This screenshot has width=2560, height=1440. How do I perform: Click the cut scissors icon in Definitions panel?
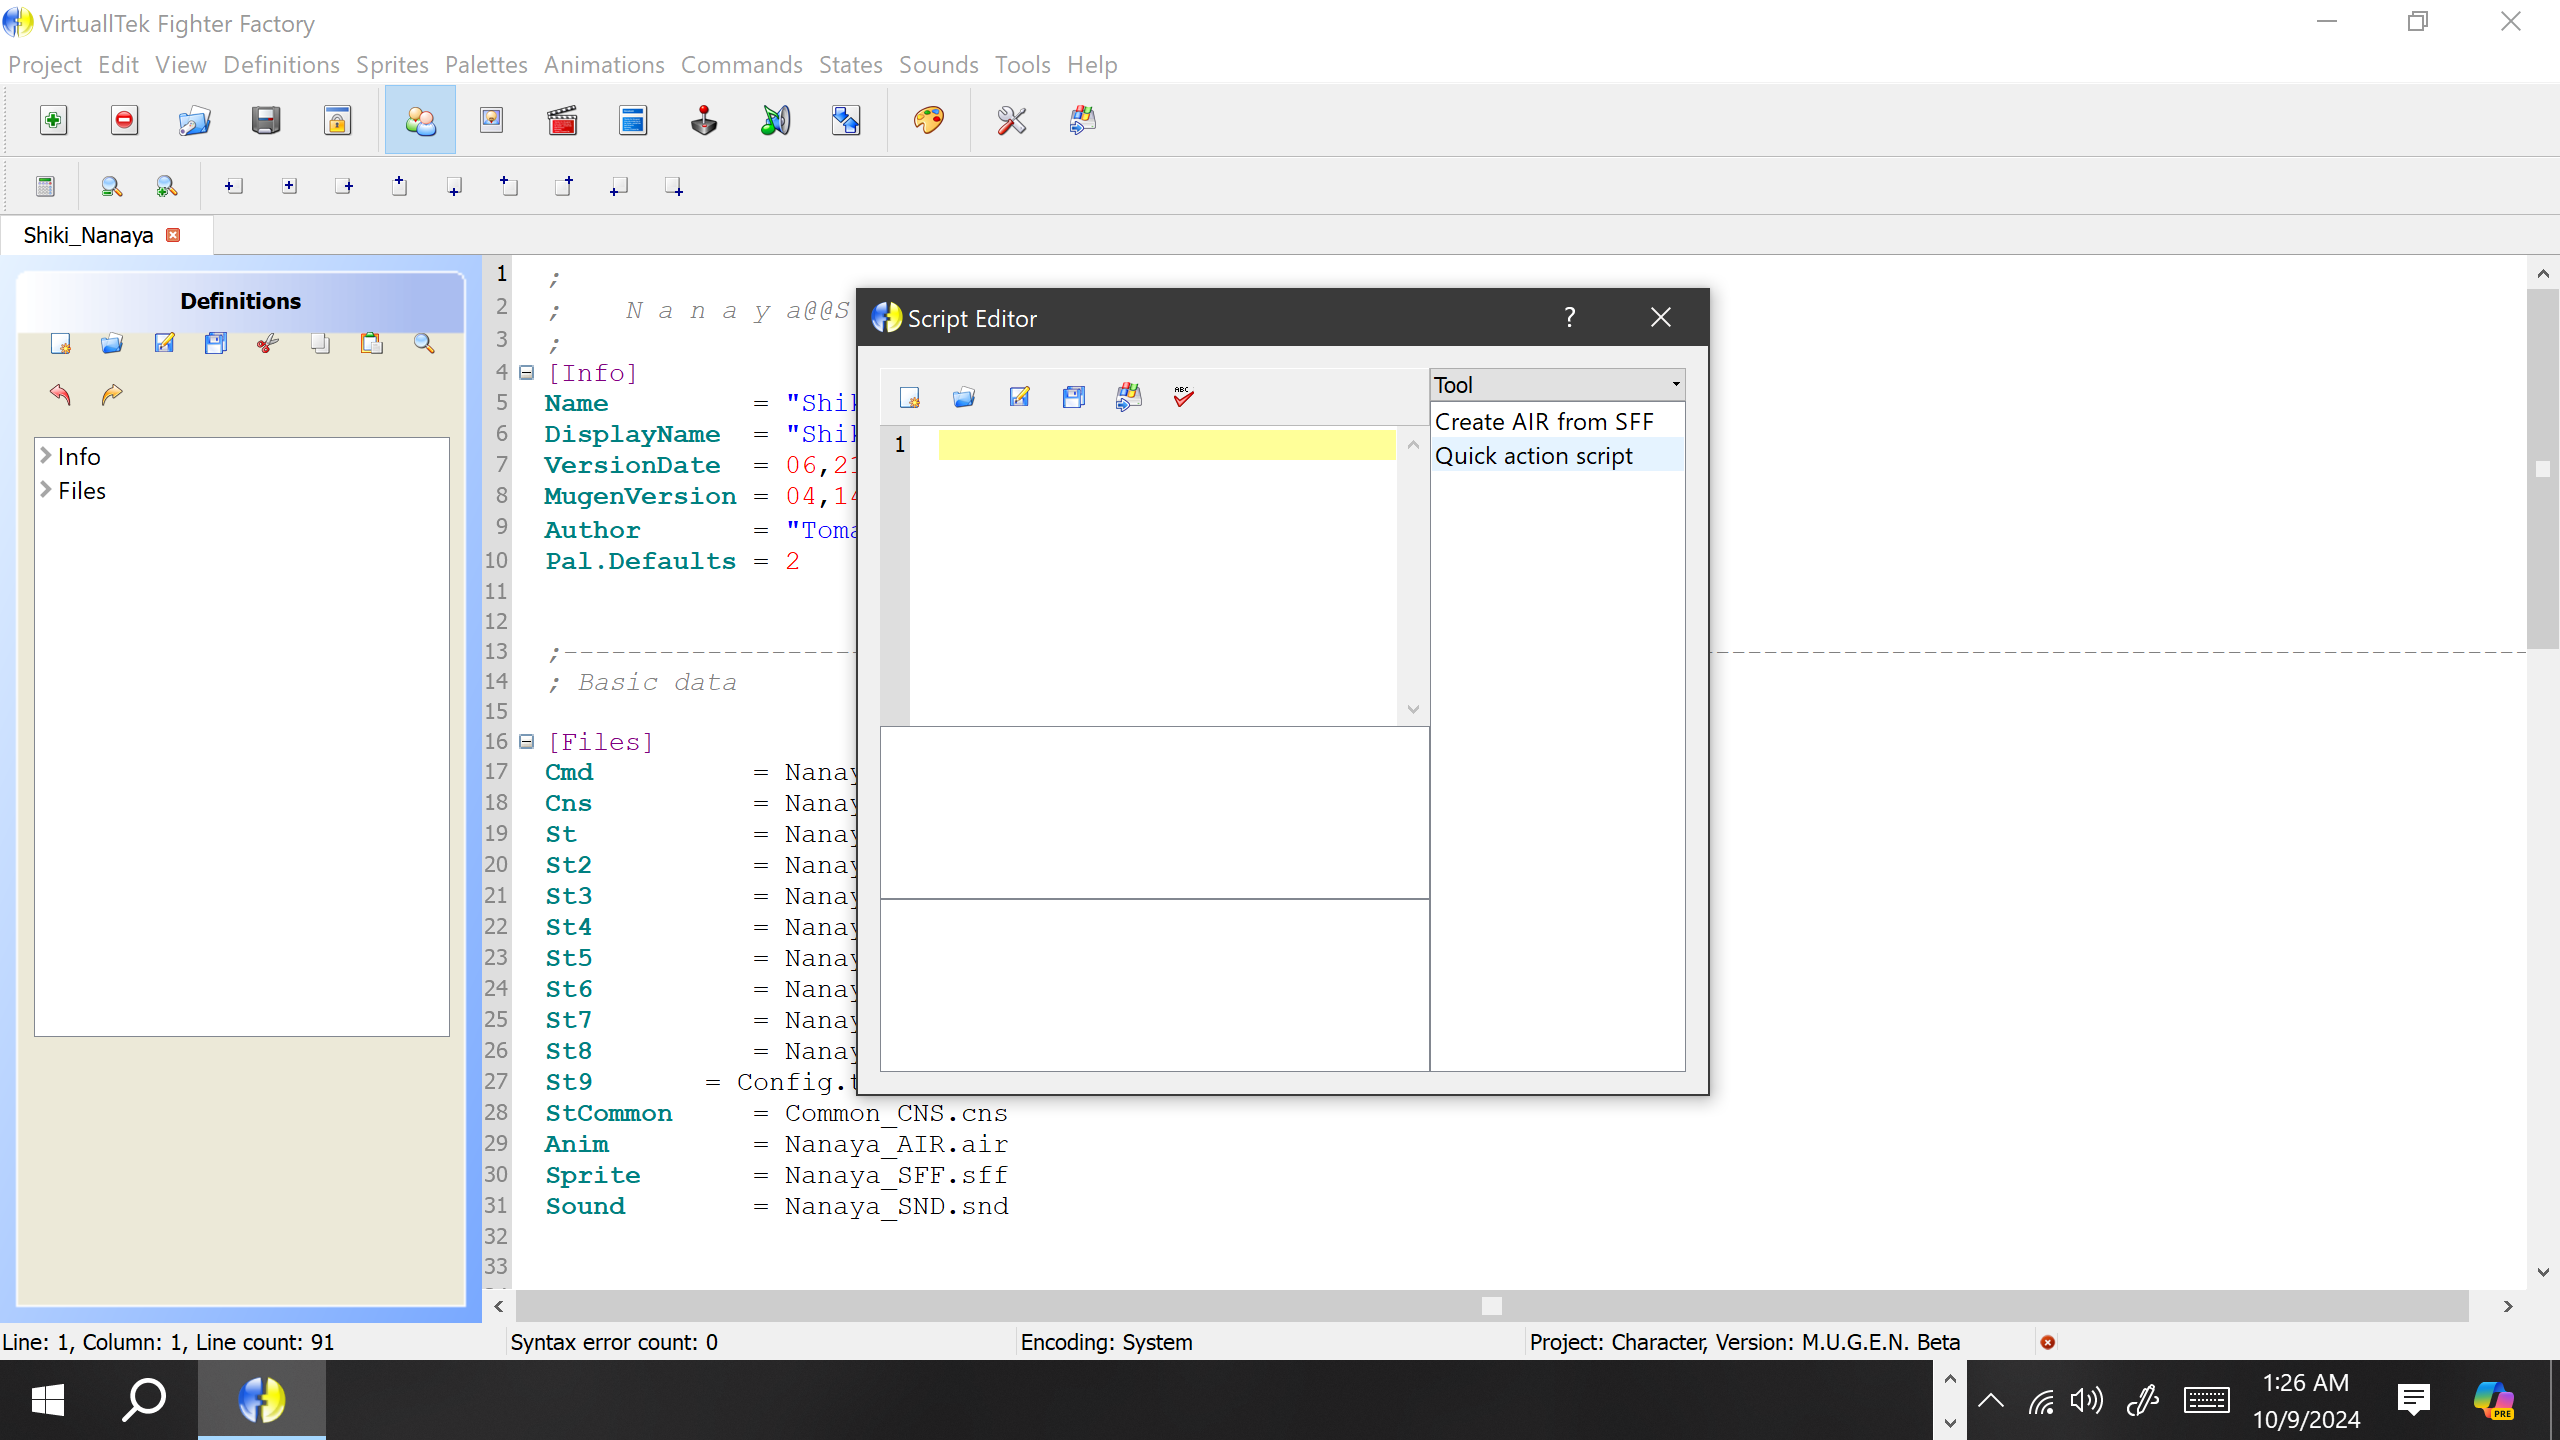tap(267, 344)
